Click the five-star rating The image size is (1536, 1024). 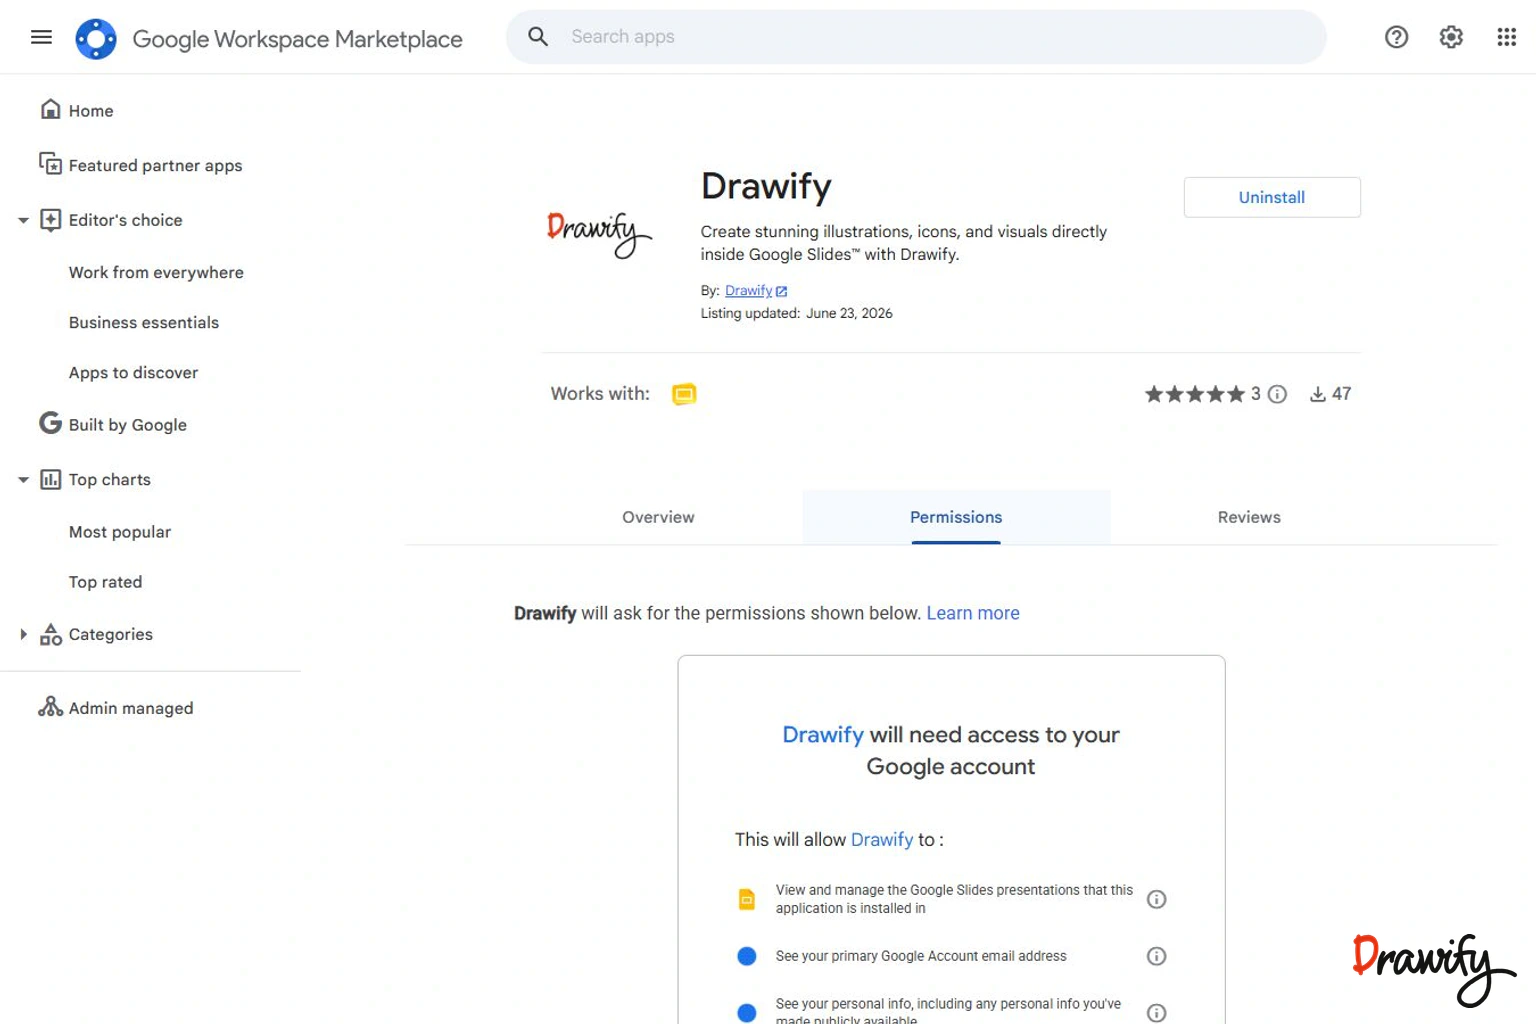click(1194, 394)
